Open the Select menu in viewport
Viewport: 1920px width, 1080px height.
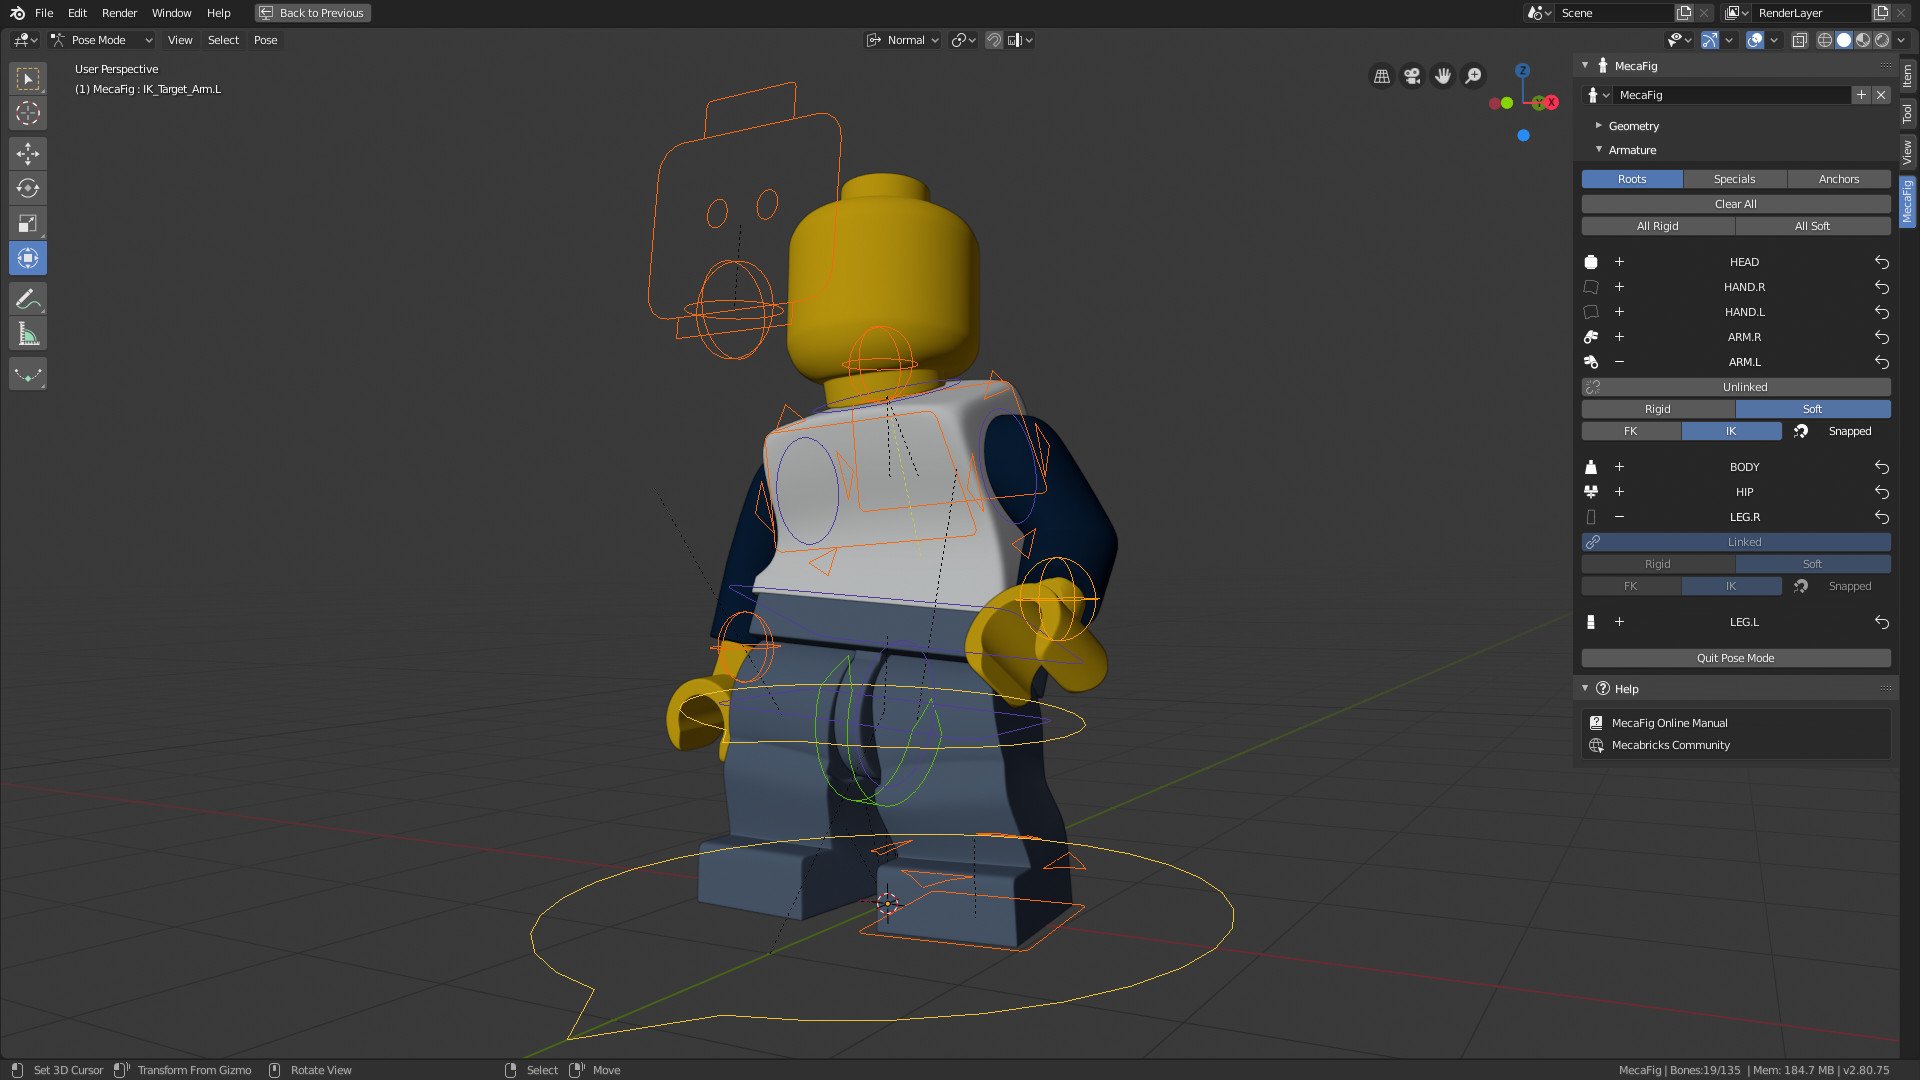pos(223,40)
